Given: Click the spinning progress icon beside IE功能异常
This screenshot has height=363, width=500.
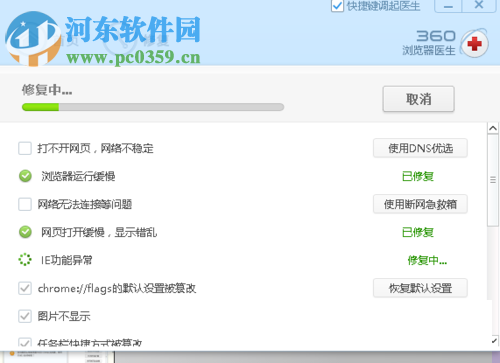Looking at the screenshot, I should click(x=25, y=260).
